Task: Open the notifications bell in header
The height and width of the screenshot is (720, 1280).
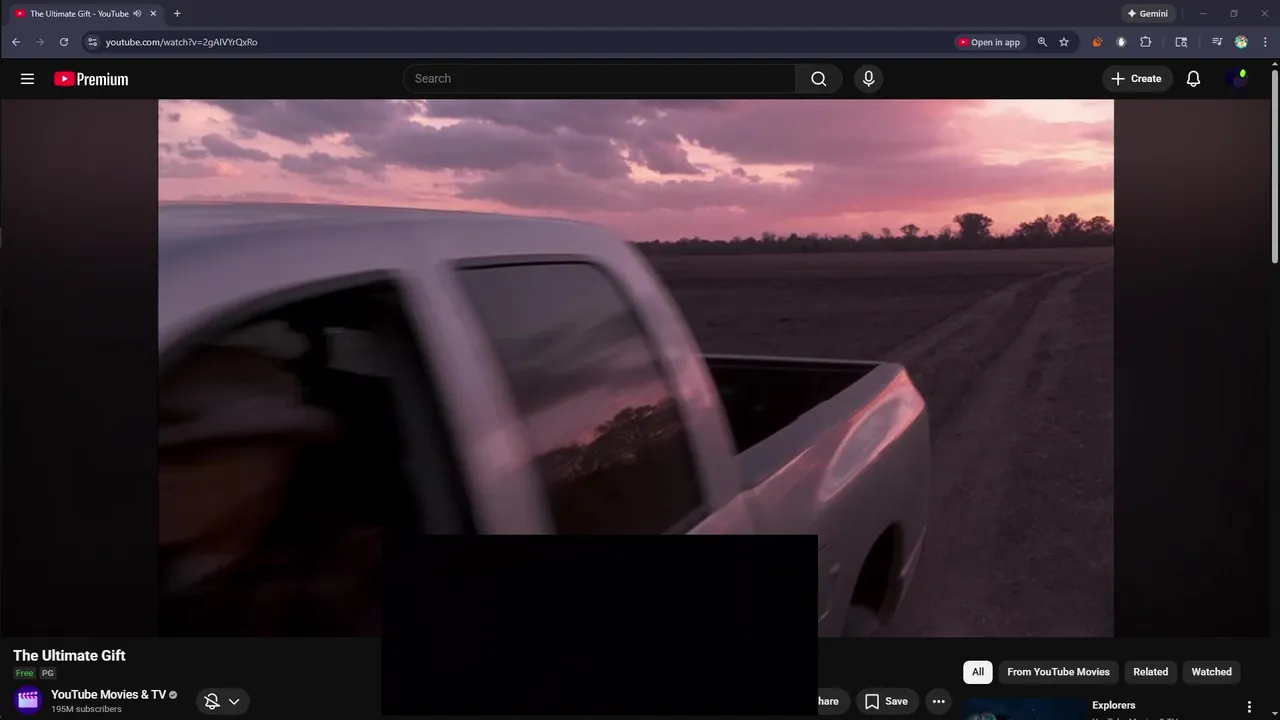Action: [x=1193, y=79]
